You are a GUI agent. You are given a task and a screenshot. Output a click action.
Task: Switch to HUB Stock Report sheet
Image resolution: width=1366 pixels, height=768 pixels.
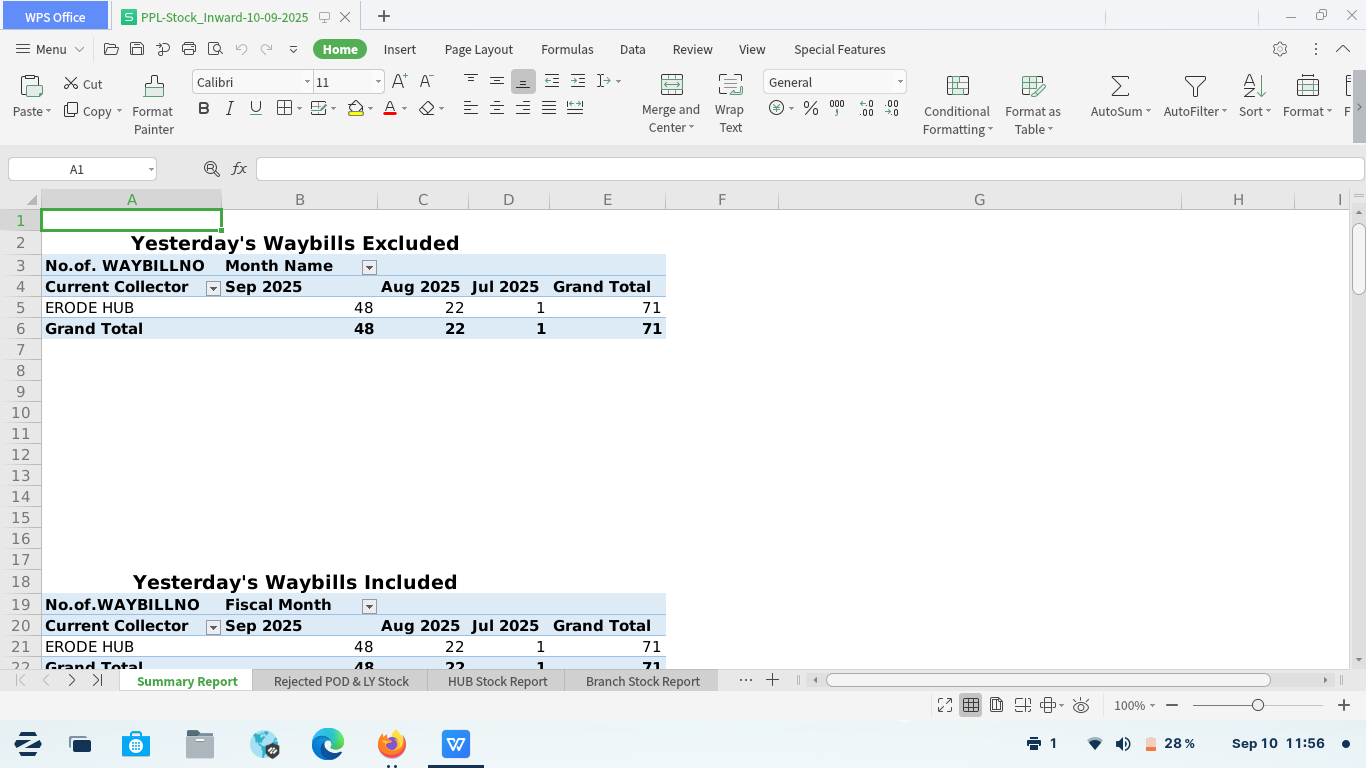click(497, 681)
